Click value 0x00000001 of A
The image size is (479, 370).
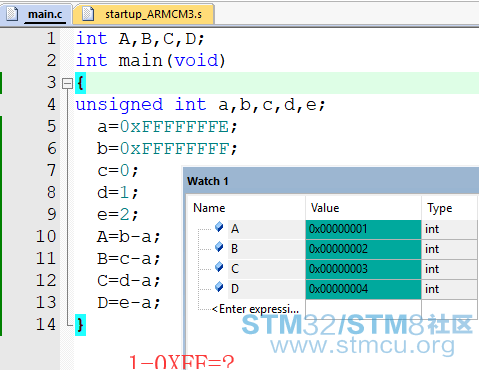(363, 229)
